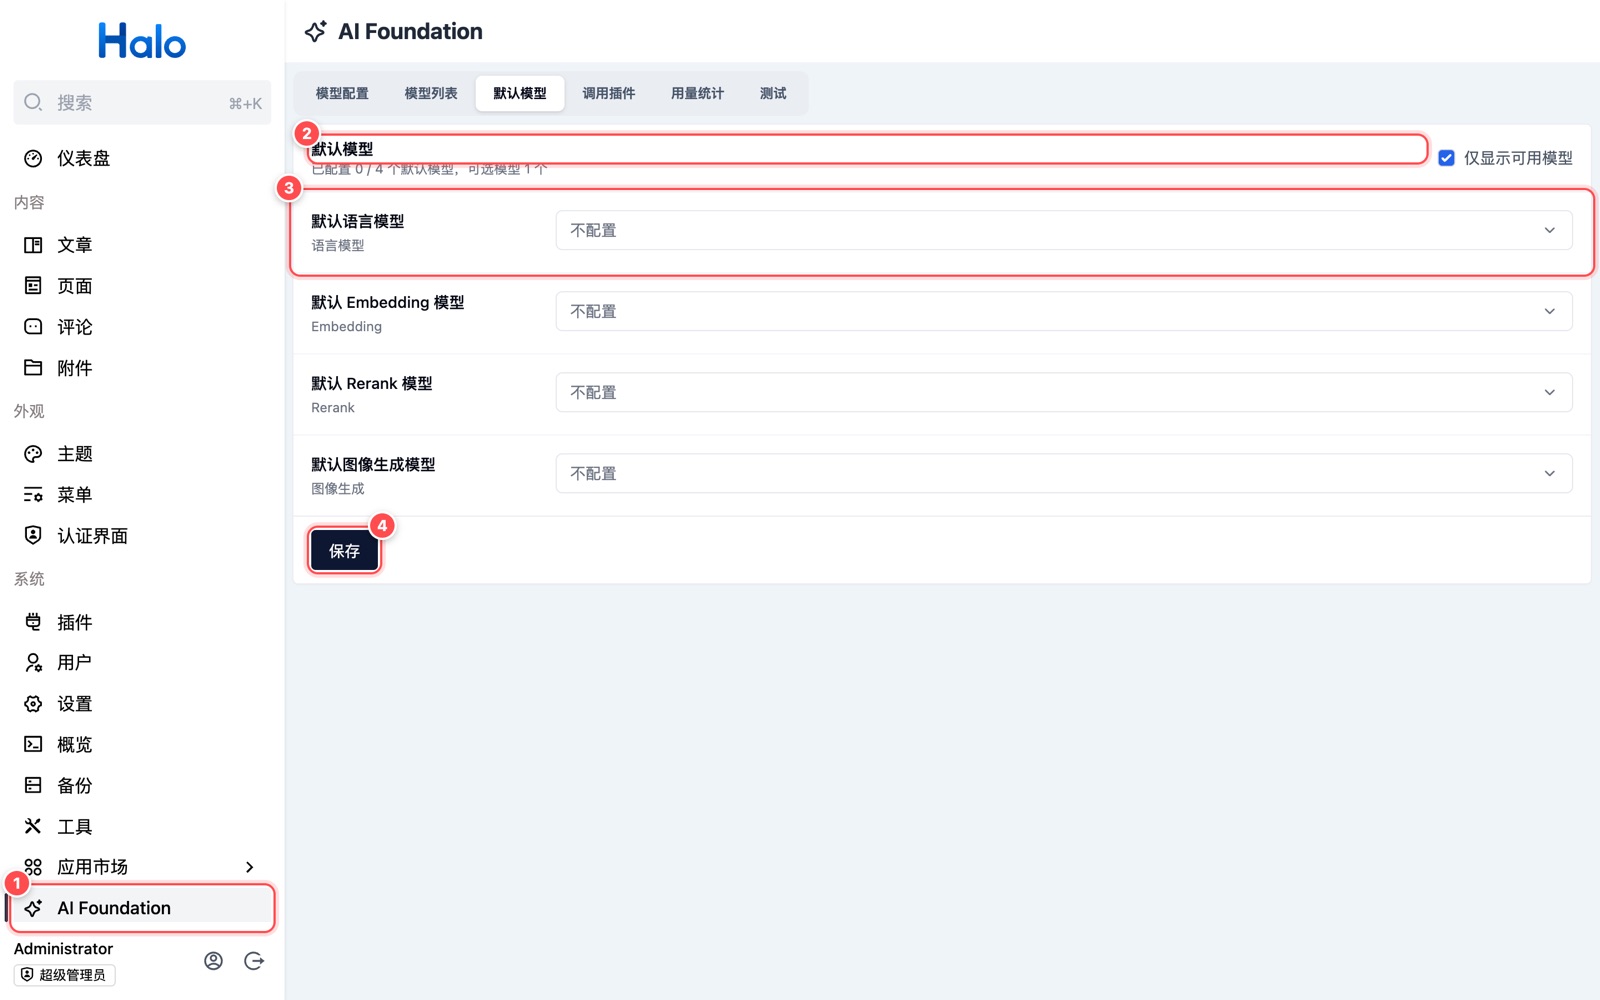Click the 菜单 menu icon

33,495
